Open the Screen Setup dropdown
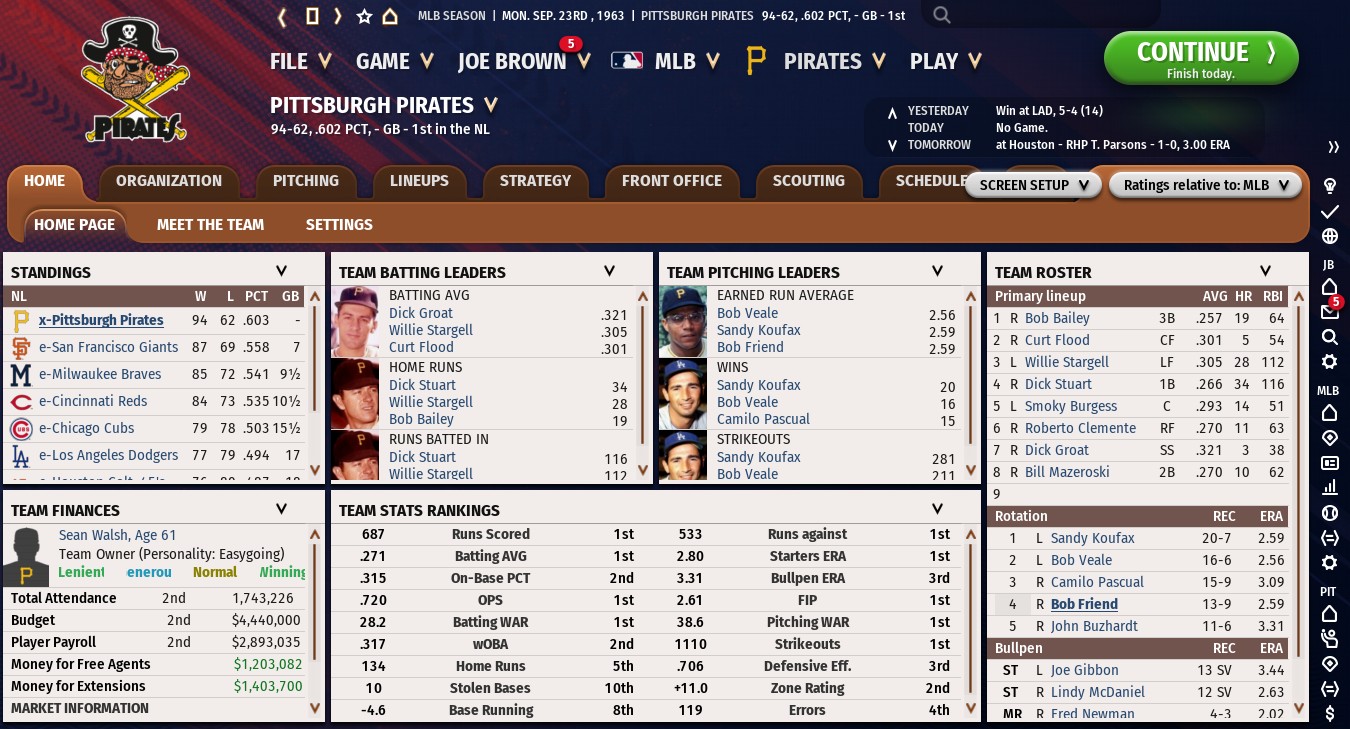1350x729 pixels. [1034, 185]
